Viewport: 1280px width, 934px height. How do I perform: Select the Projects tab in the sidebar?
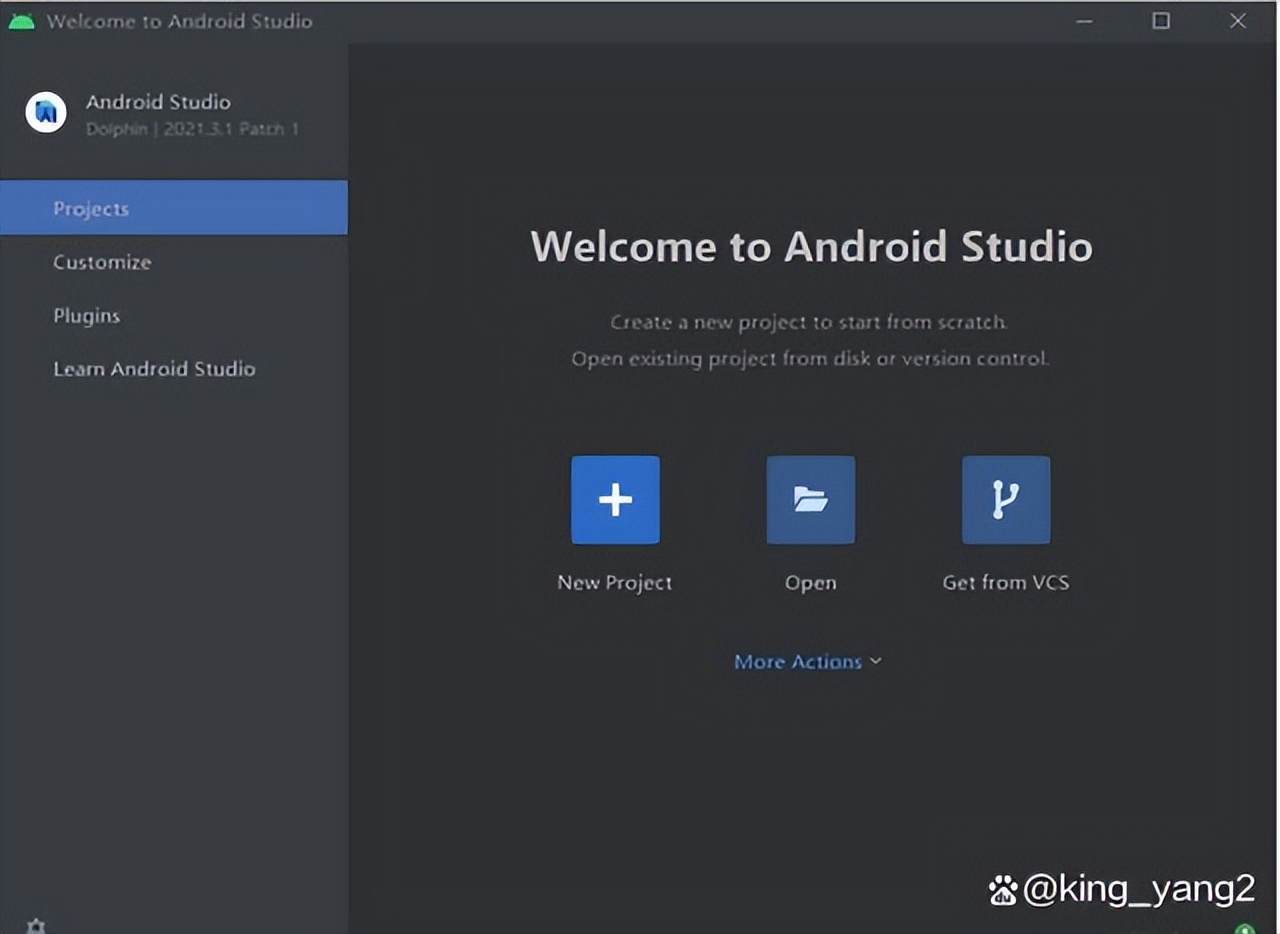(91, 208)
